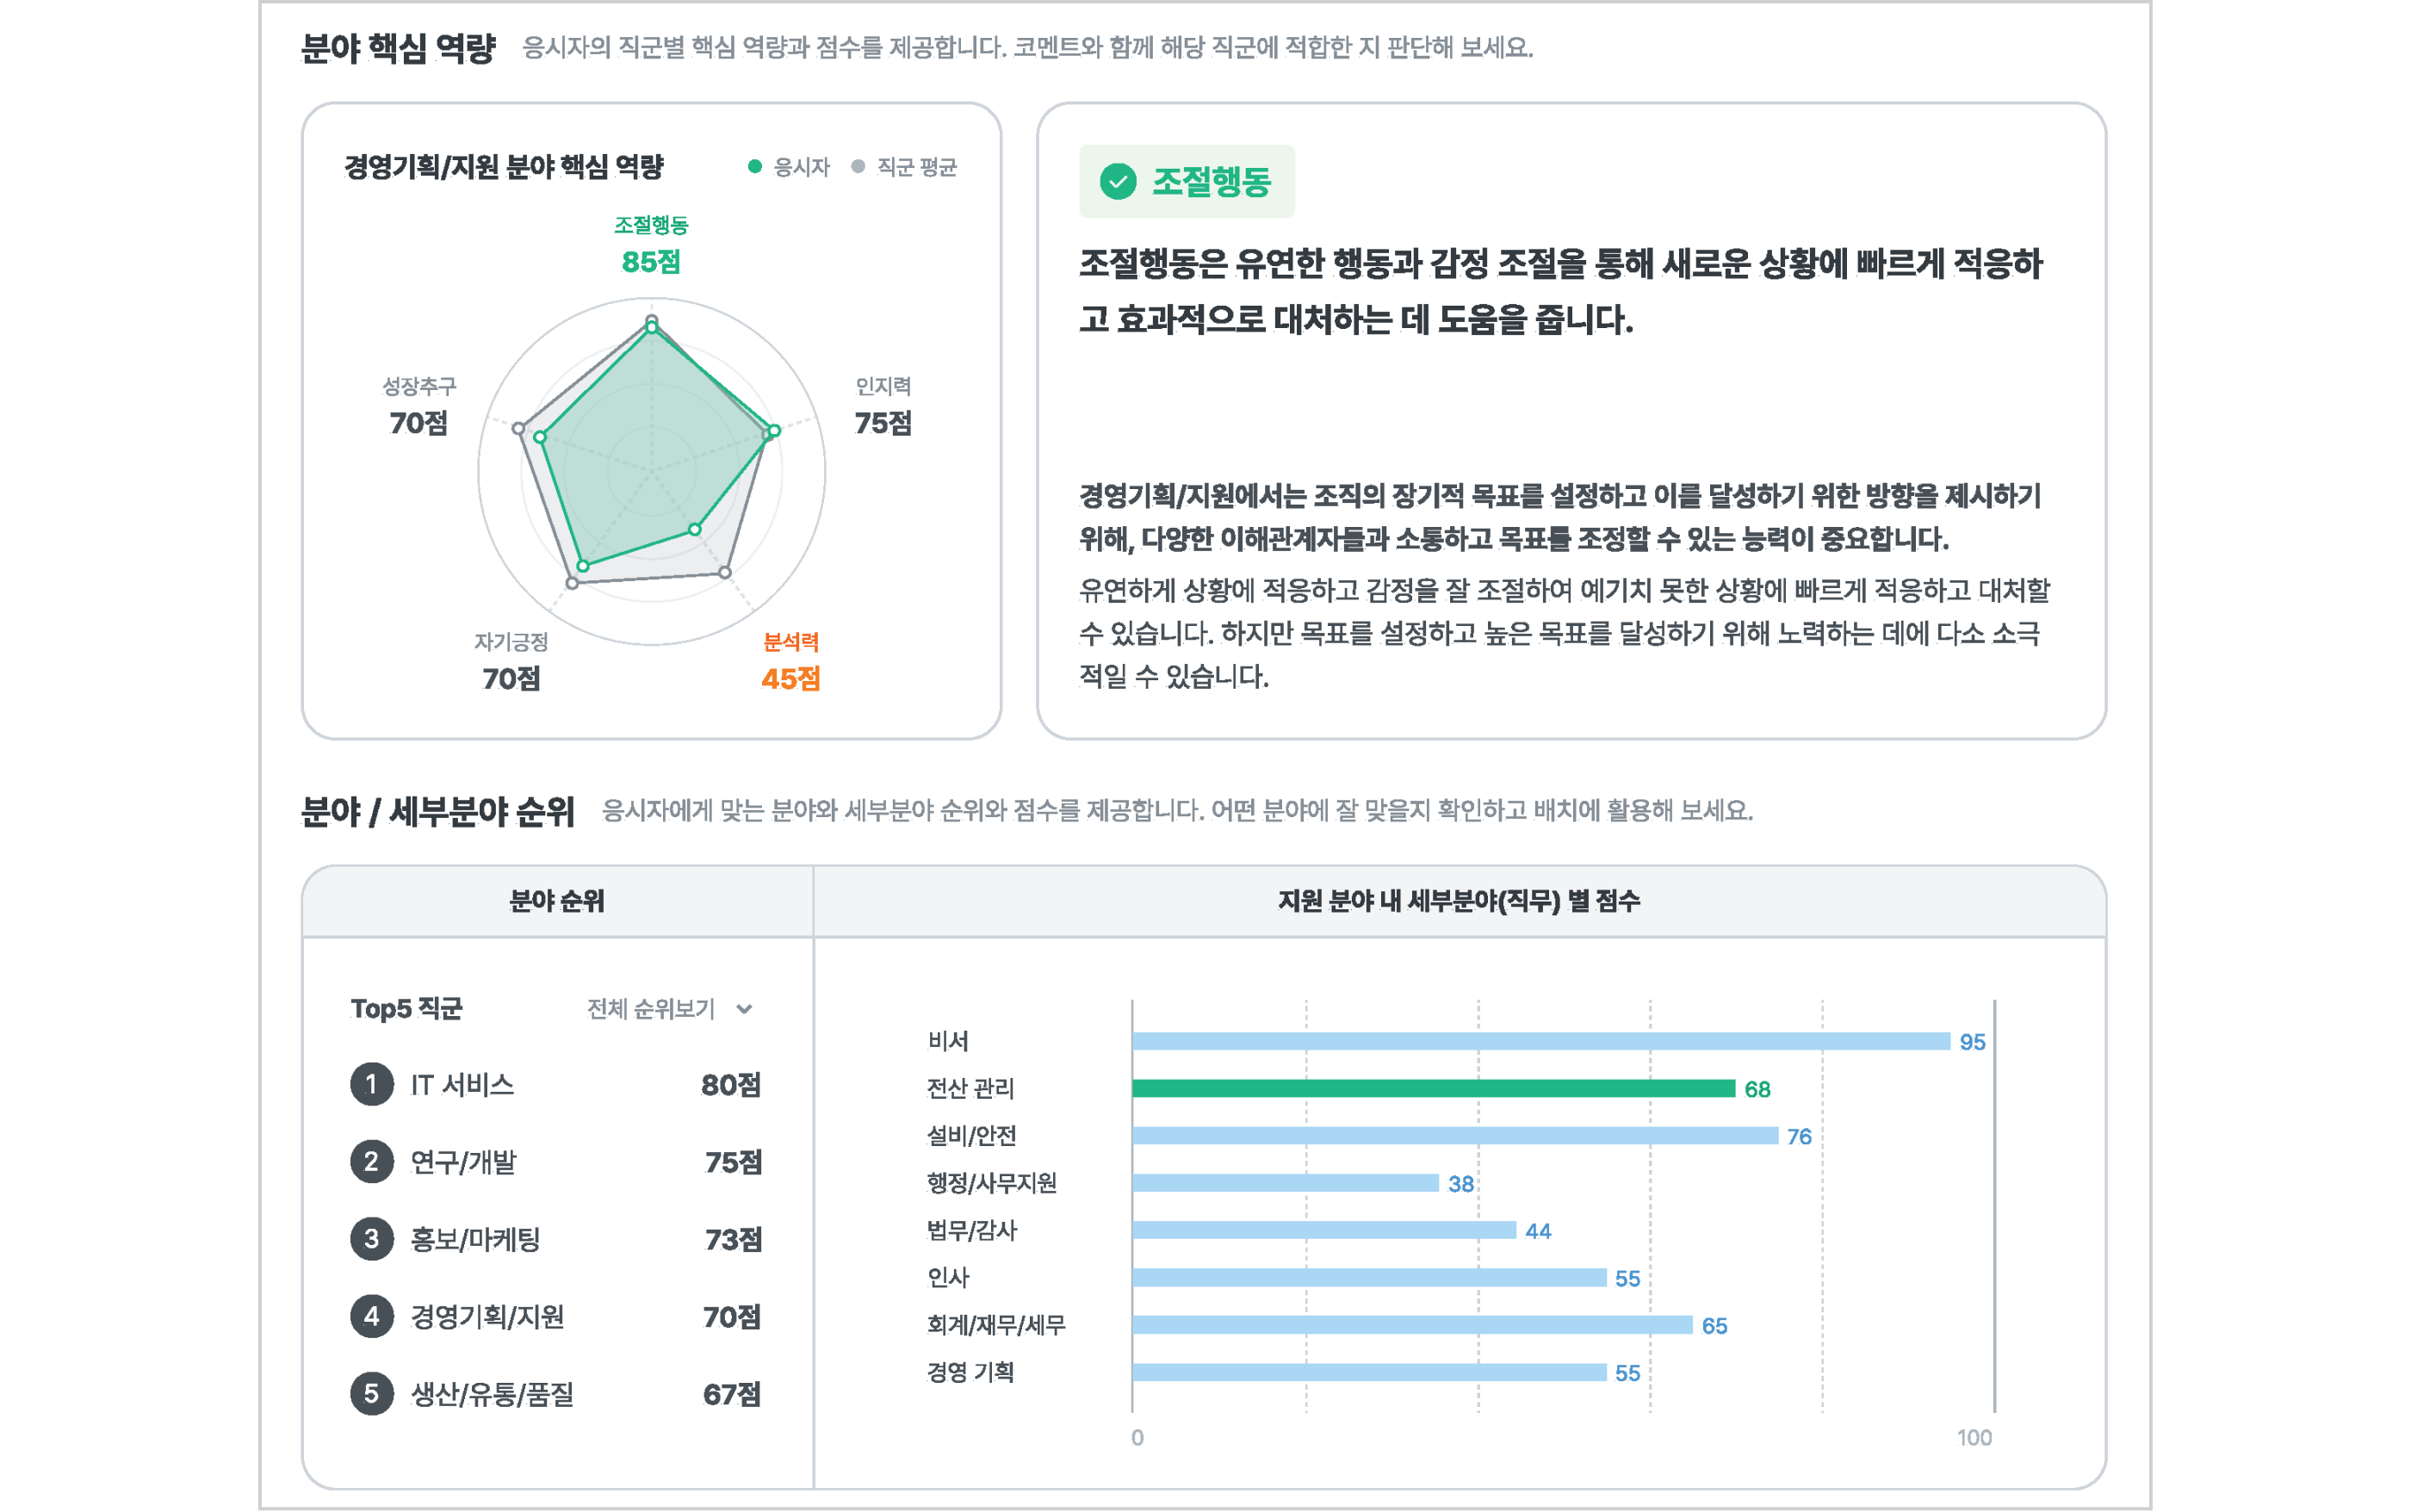This screenshot has width=2411, height=1512.
Task: Click the chevron next to 전체 순위보기
Action: pyautogui.click(x=743, y=1011)
